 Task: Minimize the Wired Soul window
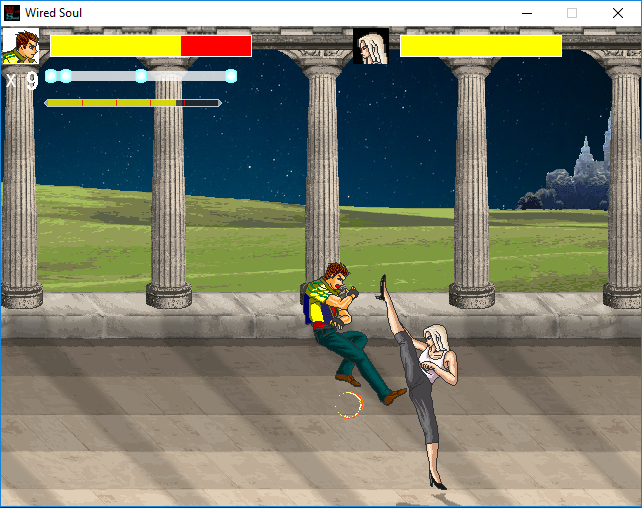coord(526,13)
